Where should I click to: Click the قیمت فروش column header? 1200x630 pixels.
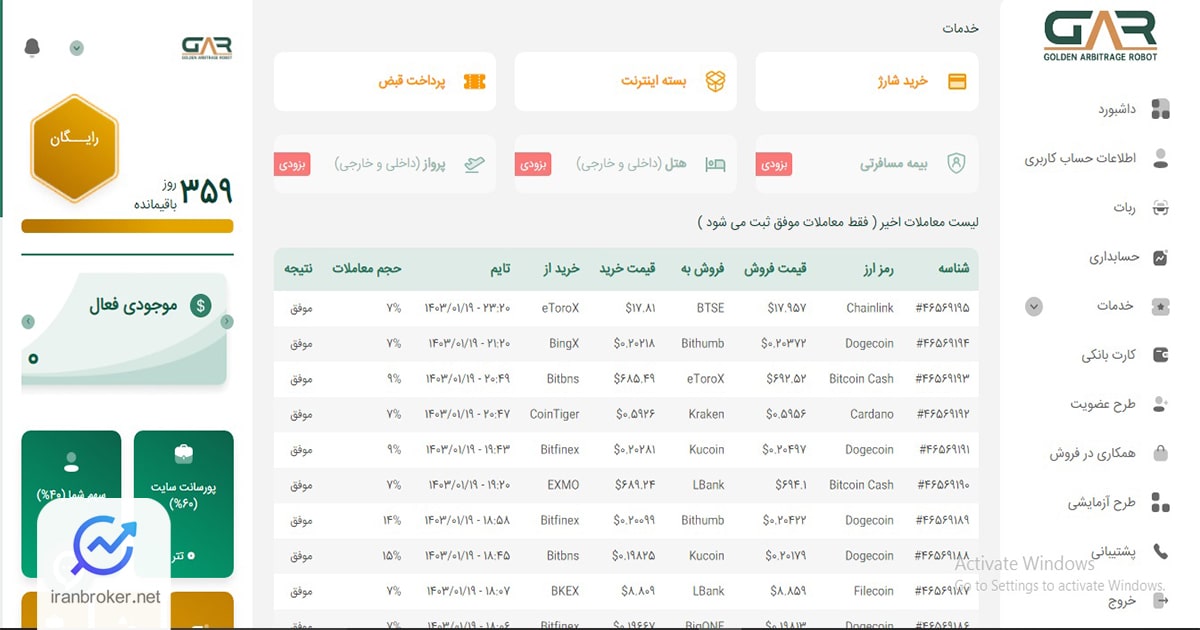[775, 269]
